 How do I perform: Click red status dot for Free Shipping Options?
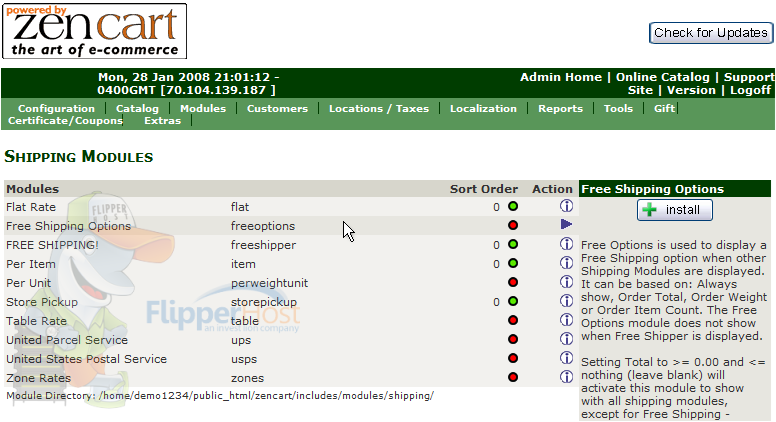(513, 226)
